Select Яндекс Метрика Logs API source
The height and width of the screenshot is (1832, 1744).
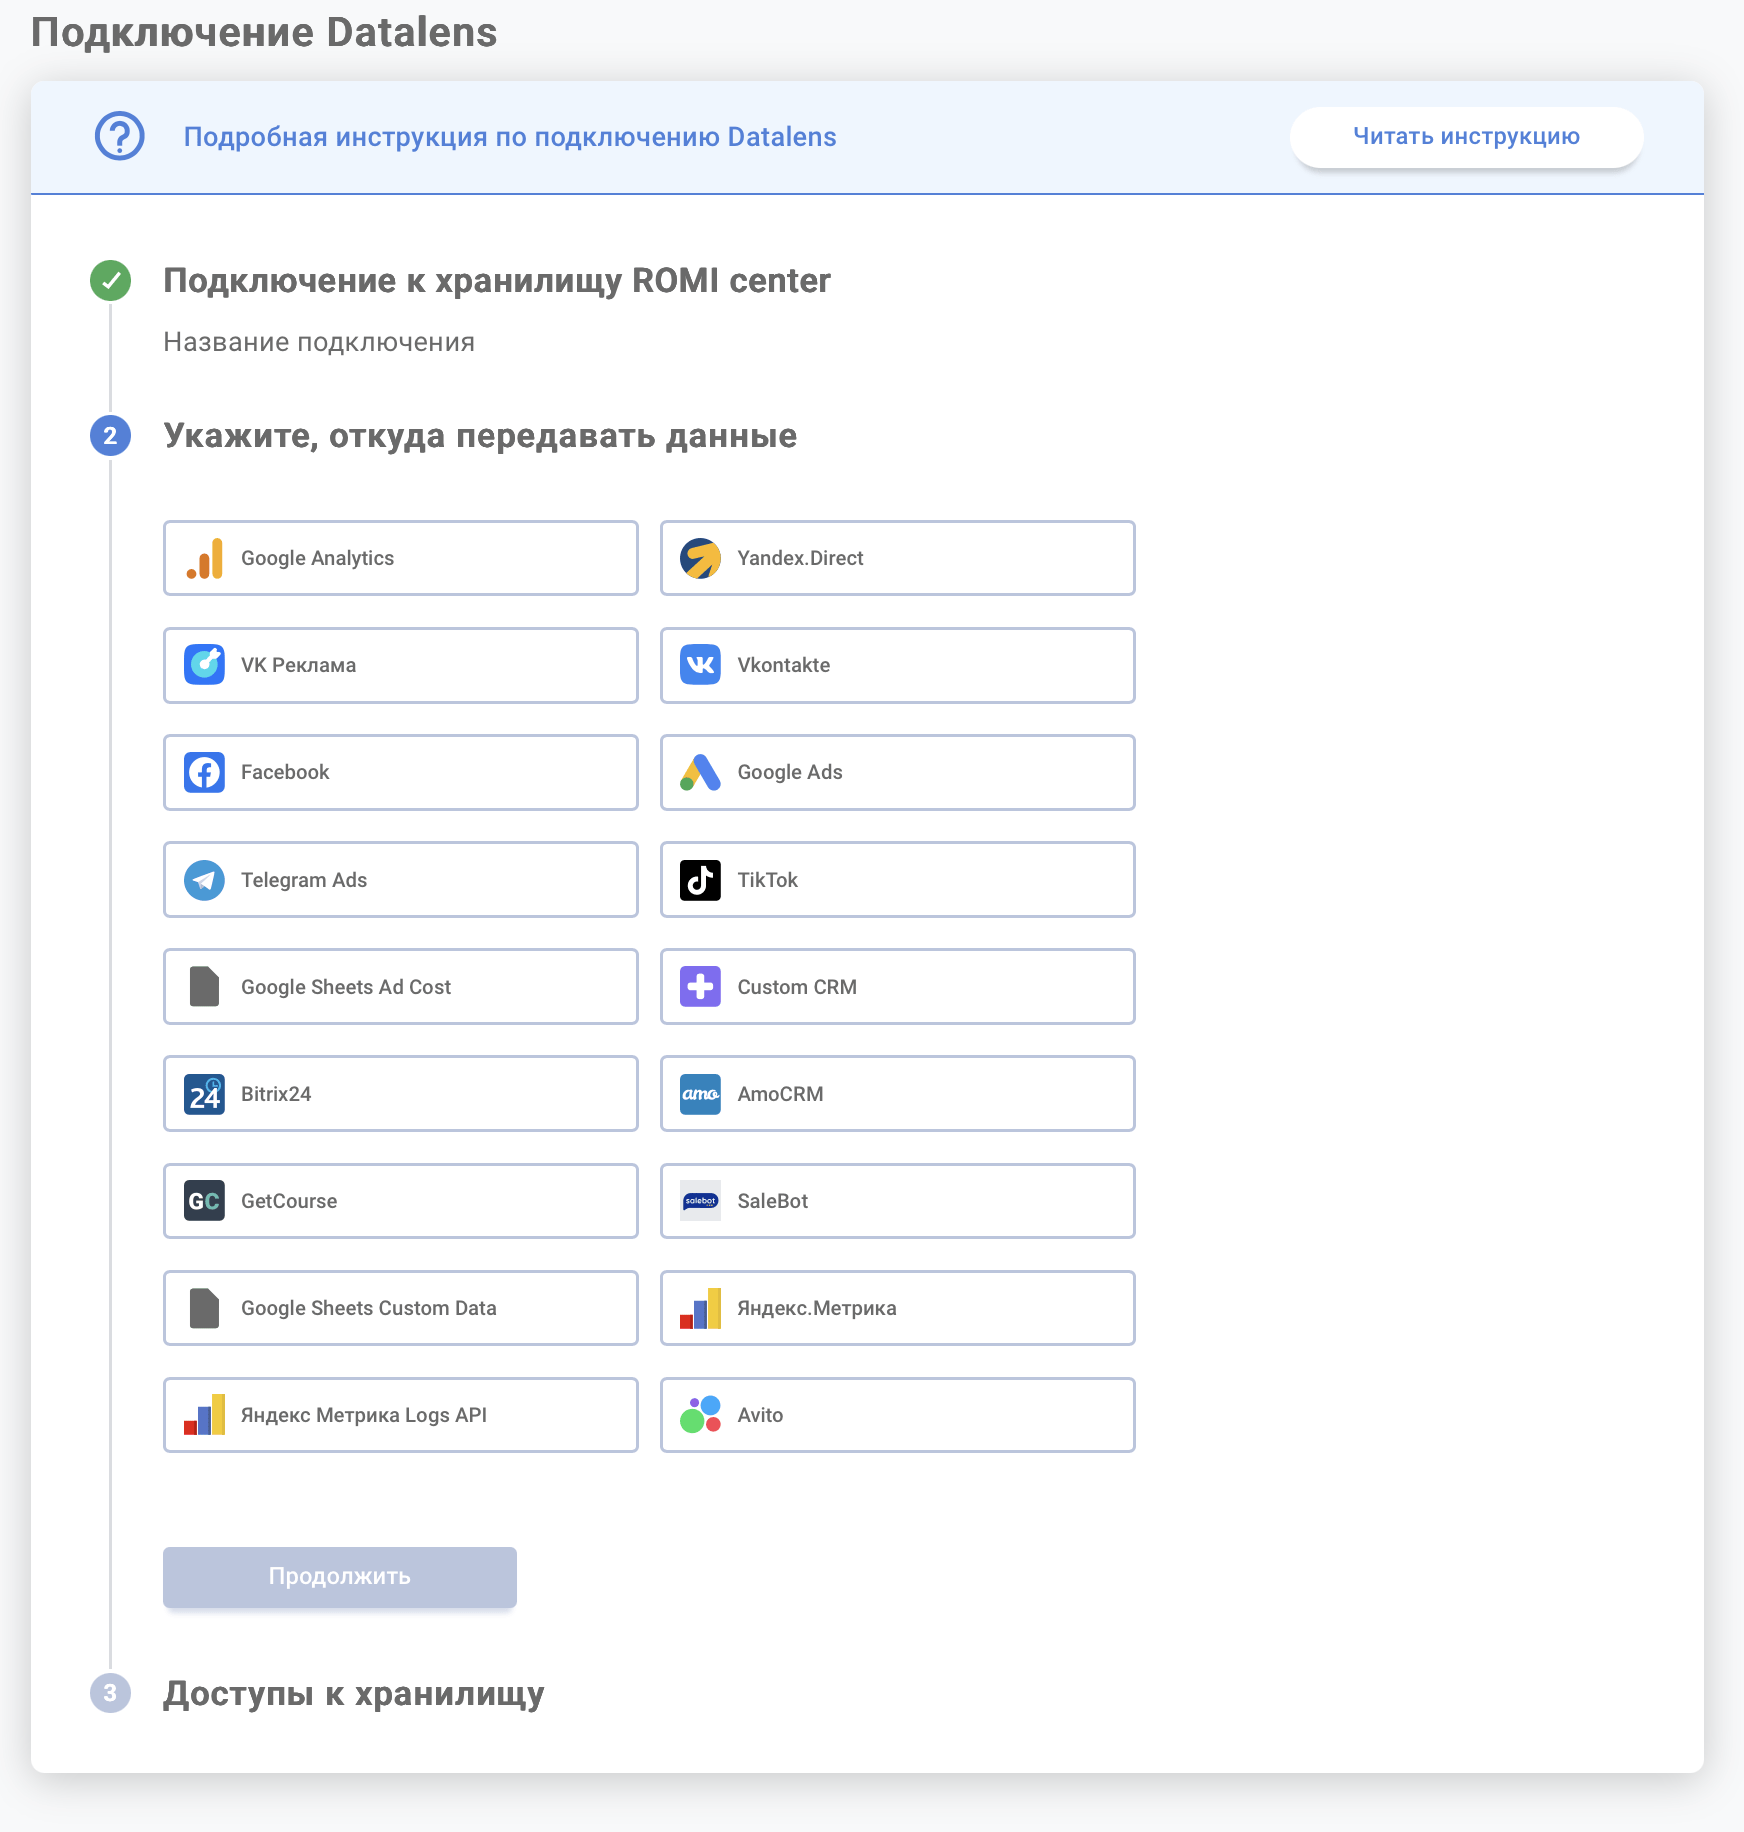click(400, 1415)
